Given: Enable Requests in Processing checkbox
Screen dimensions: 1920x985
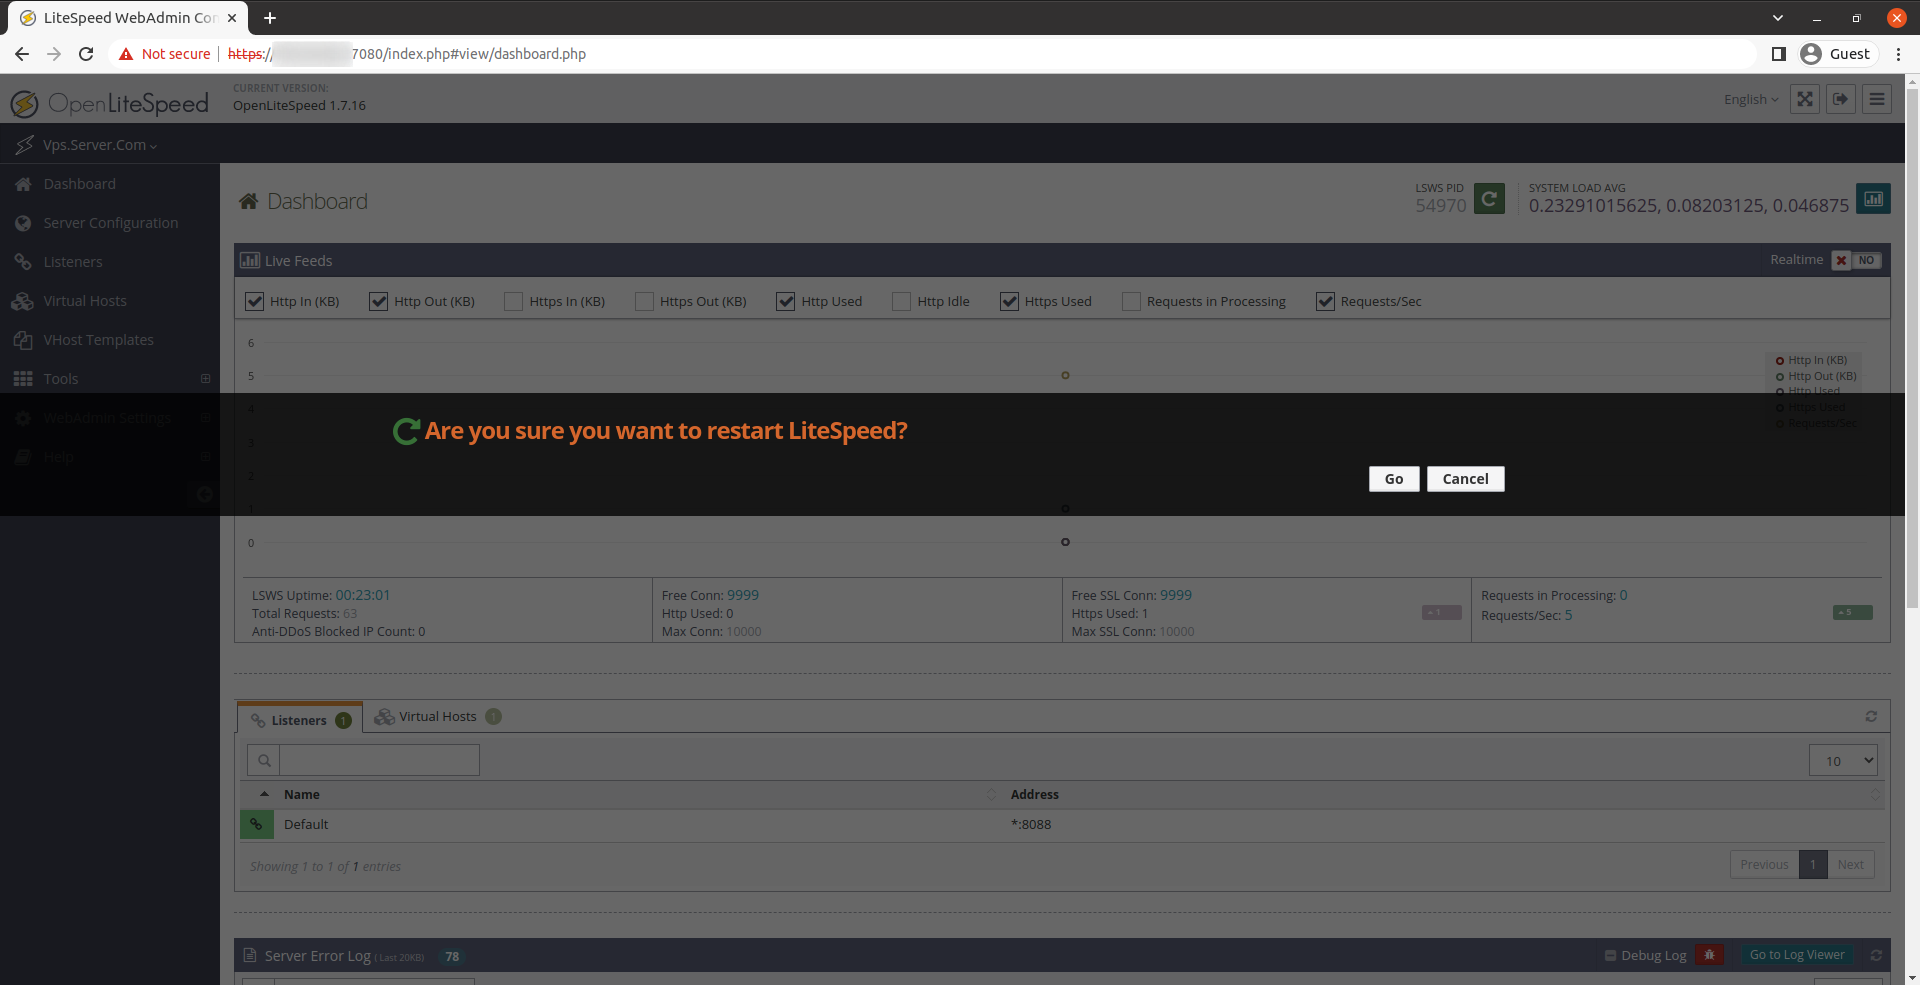Looking at the screenshot, I should (x=1131, y=301).
